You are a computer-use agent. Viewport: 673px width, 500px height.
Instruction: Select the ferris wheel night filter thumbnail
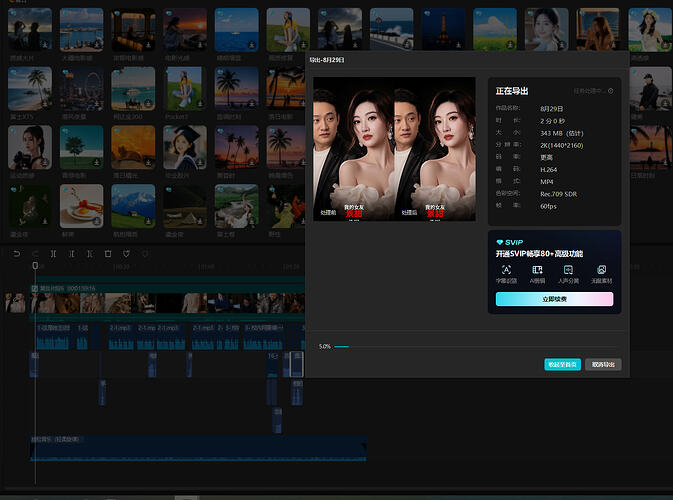pyautogui.click(x=82, y=88)
